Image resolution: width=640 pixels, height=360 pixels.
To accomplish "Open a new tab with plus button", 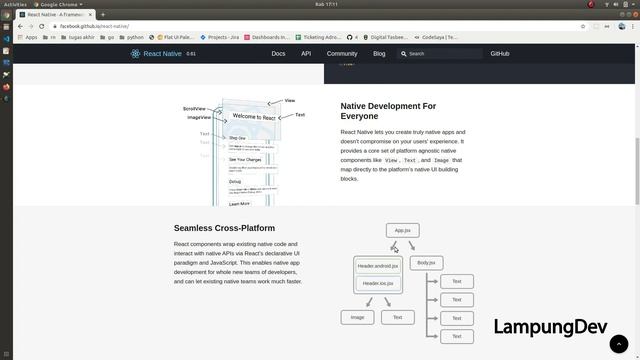I will pos(103,15).
